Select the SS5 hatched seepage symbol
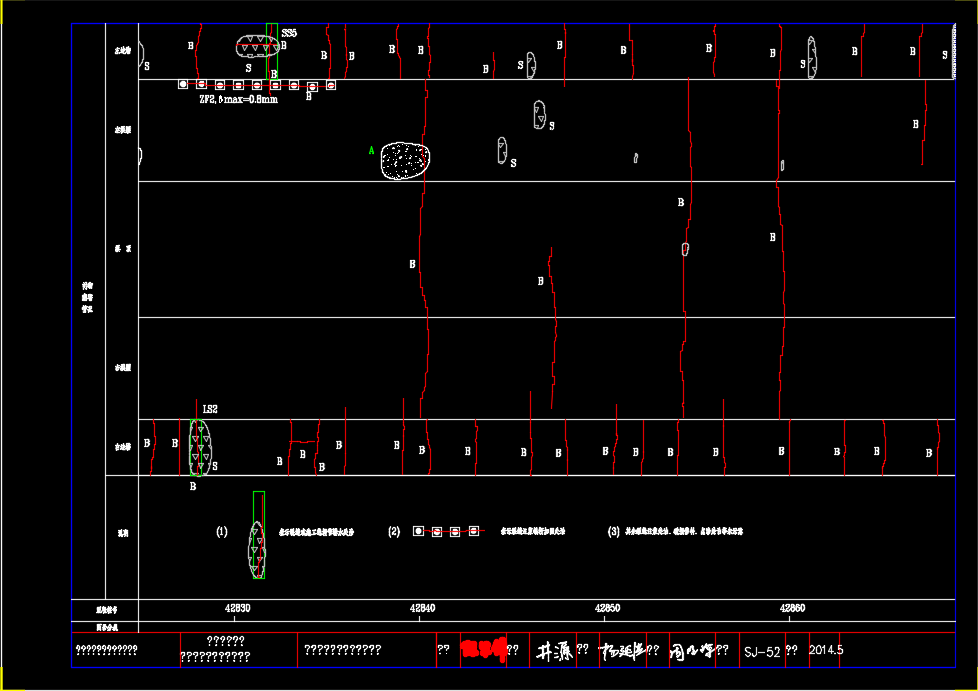 [255, 46]
